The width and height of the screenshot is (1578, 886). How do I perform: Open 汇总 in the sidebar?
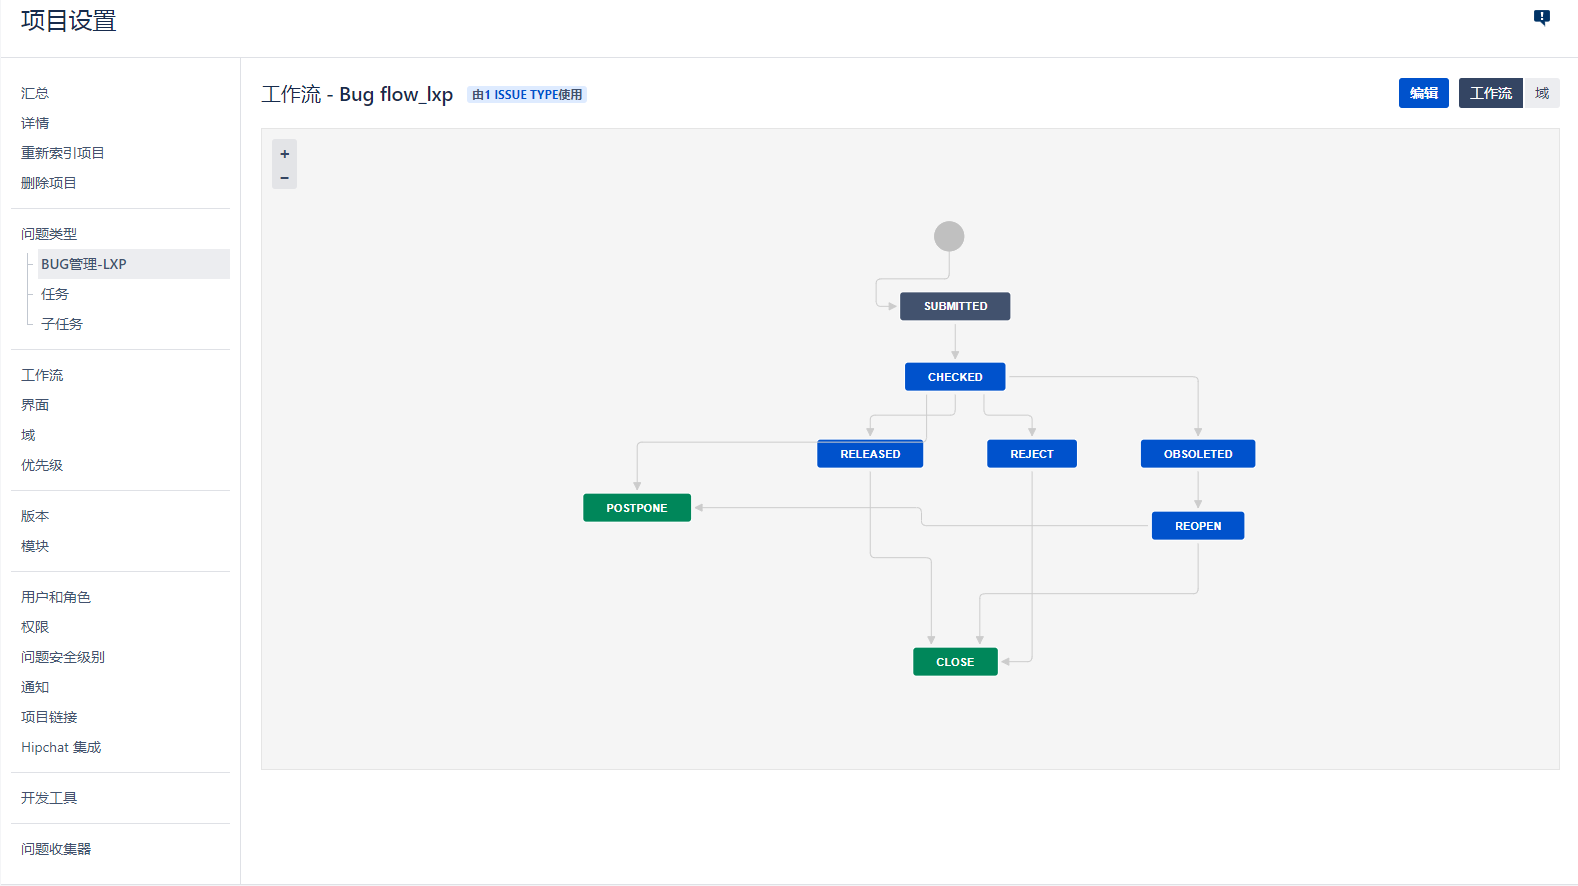35,93
